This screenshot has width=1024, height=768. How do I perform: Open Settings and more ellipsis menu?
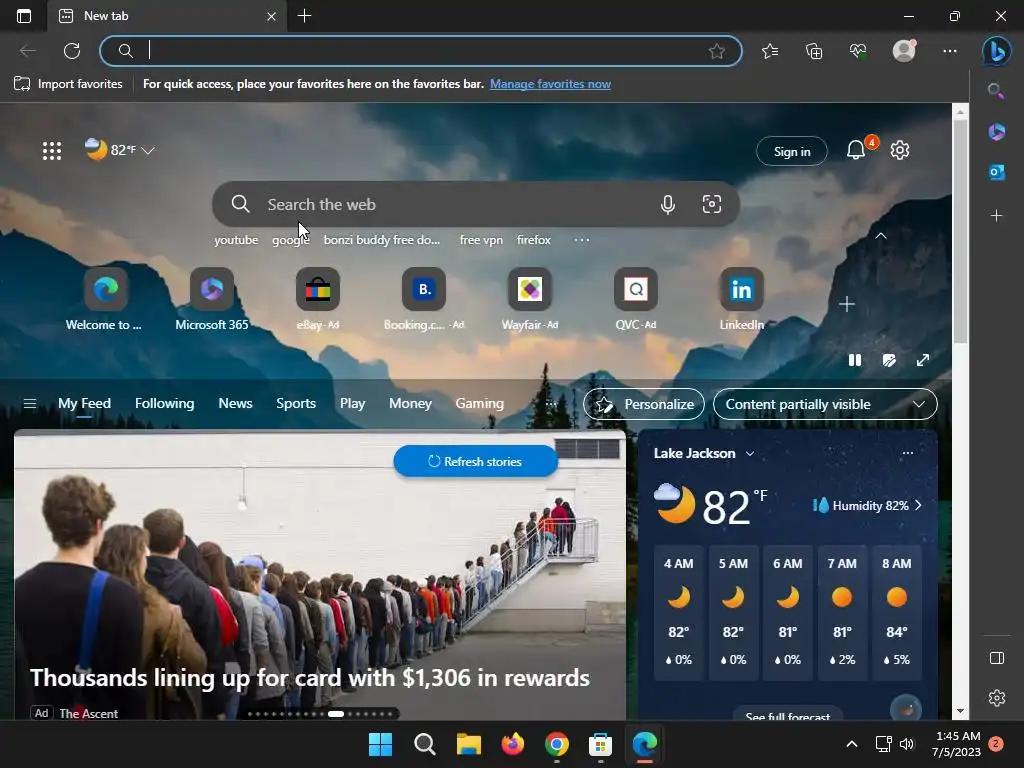coord(950,51)
